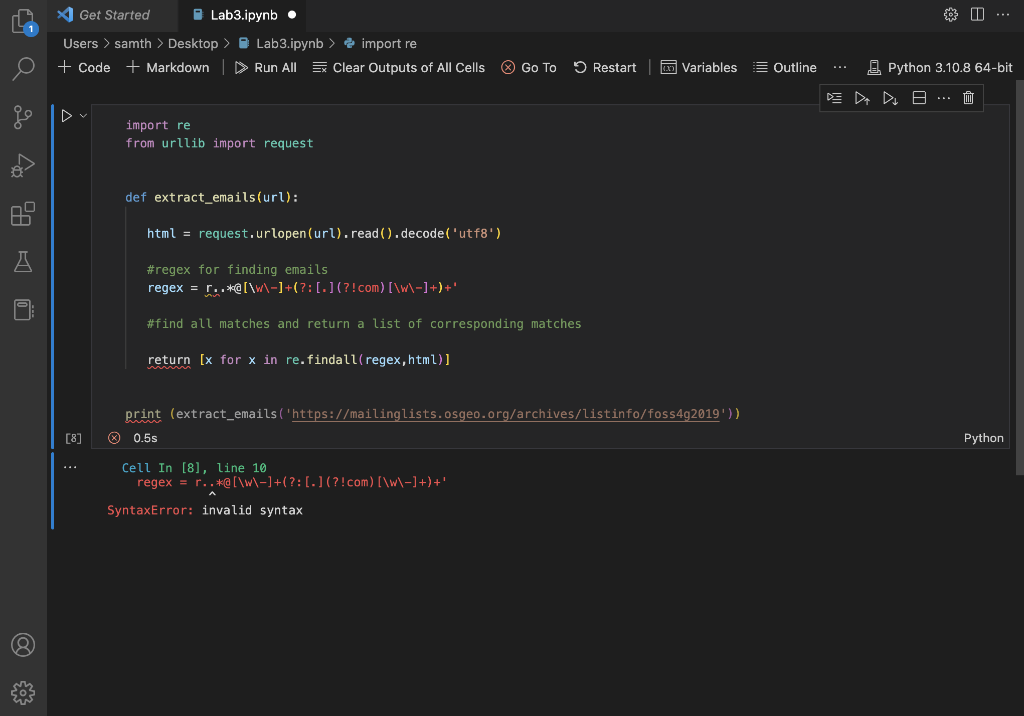This screenshot has height=716, width=1024.
Task: Open the Explorer view in activity bar
Action: pyautogui.click(x=24, y=22)
